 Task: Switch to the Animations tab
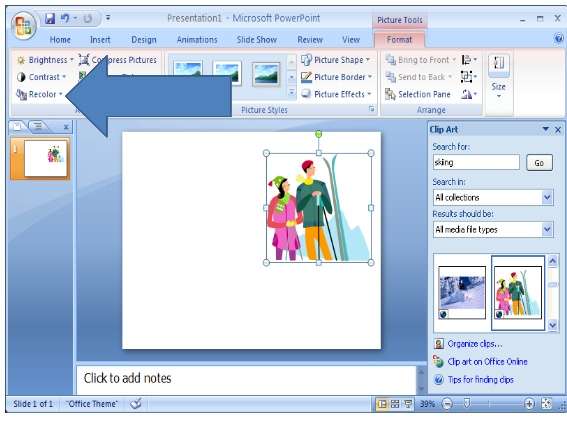point(197,40)
